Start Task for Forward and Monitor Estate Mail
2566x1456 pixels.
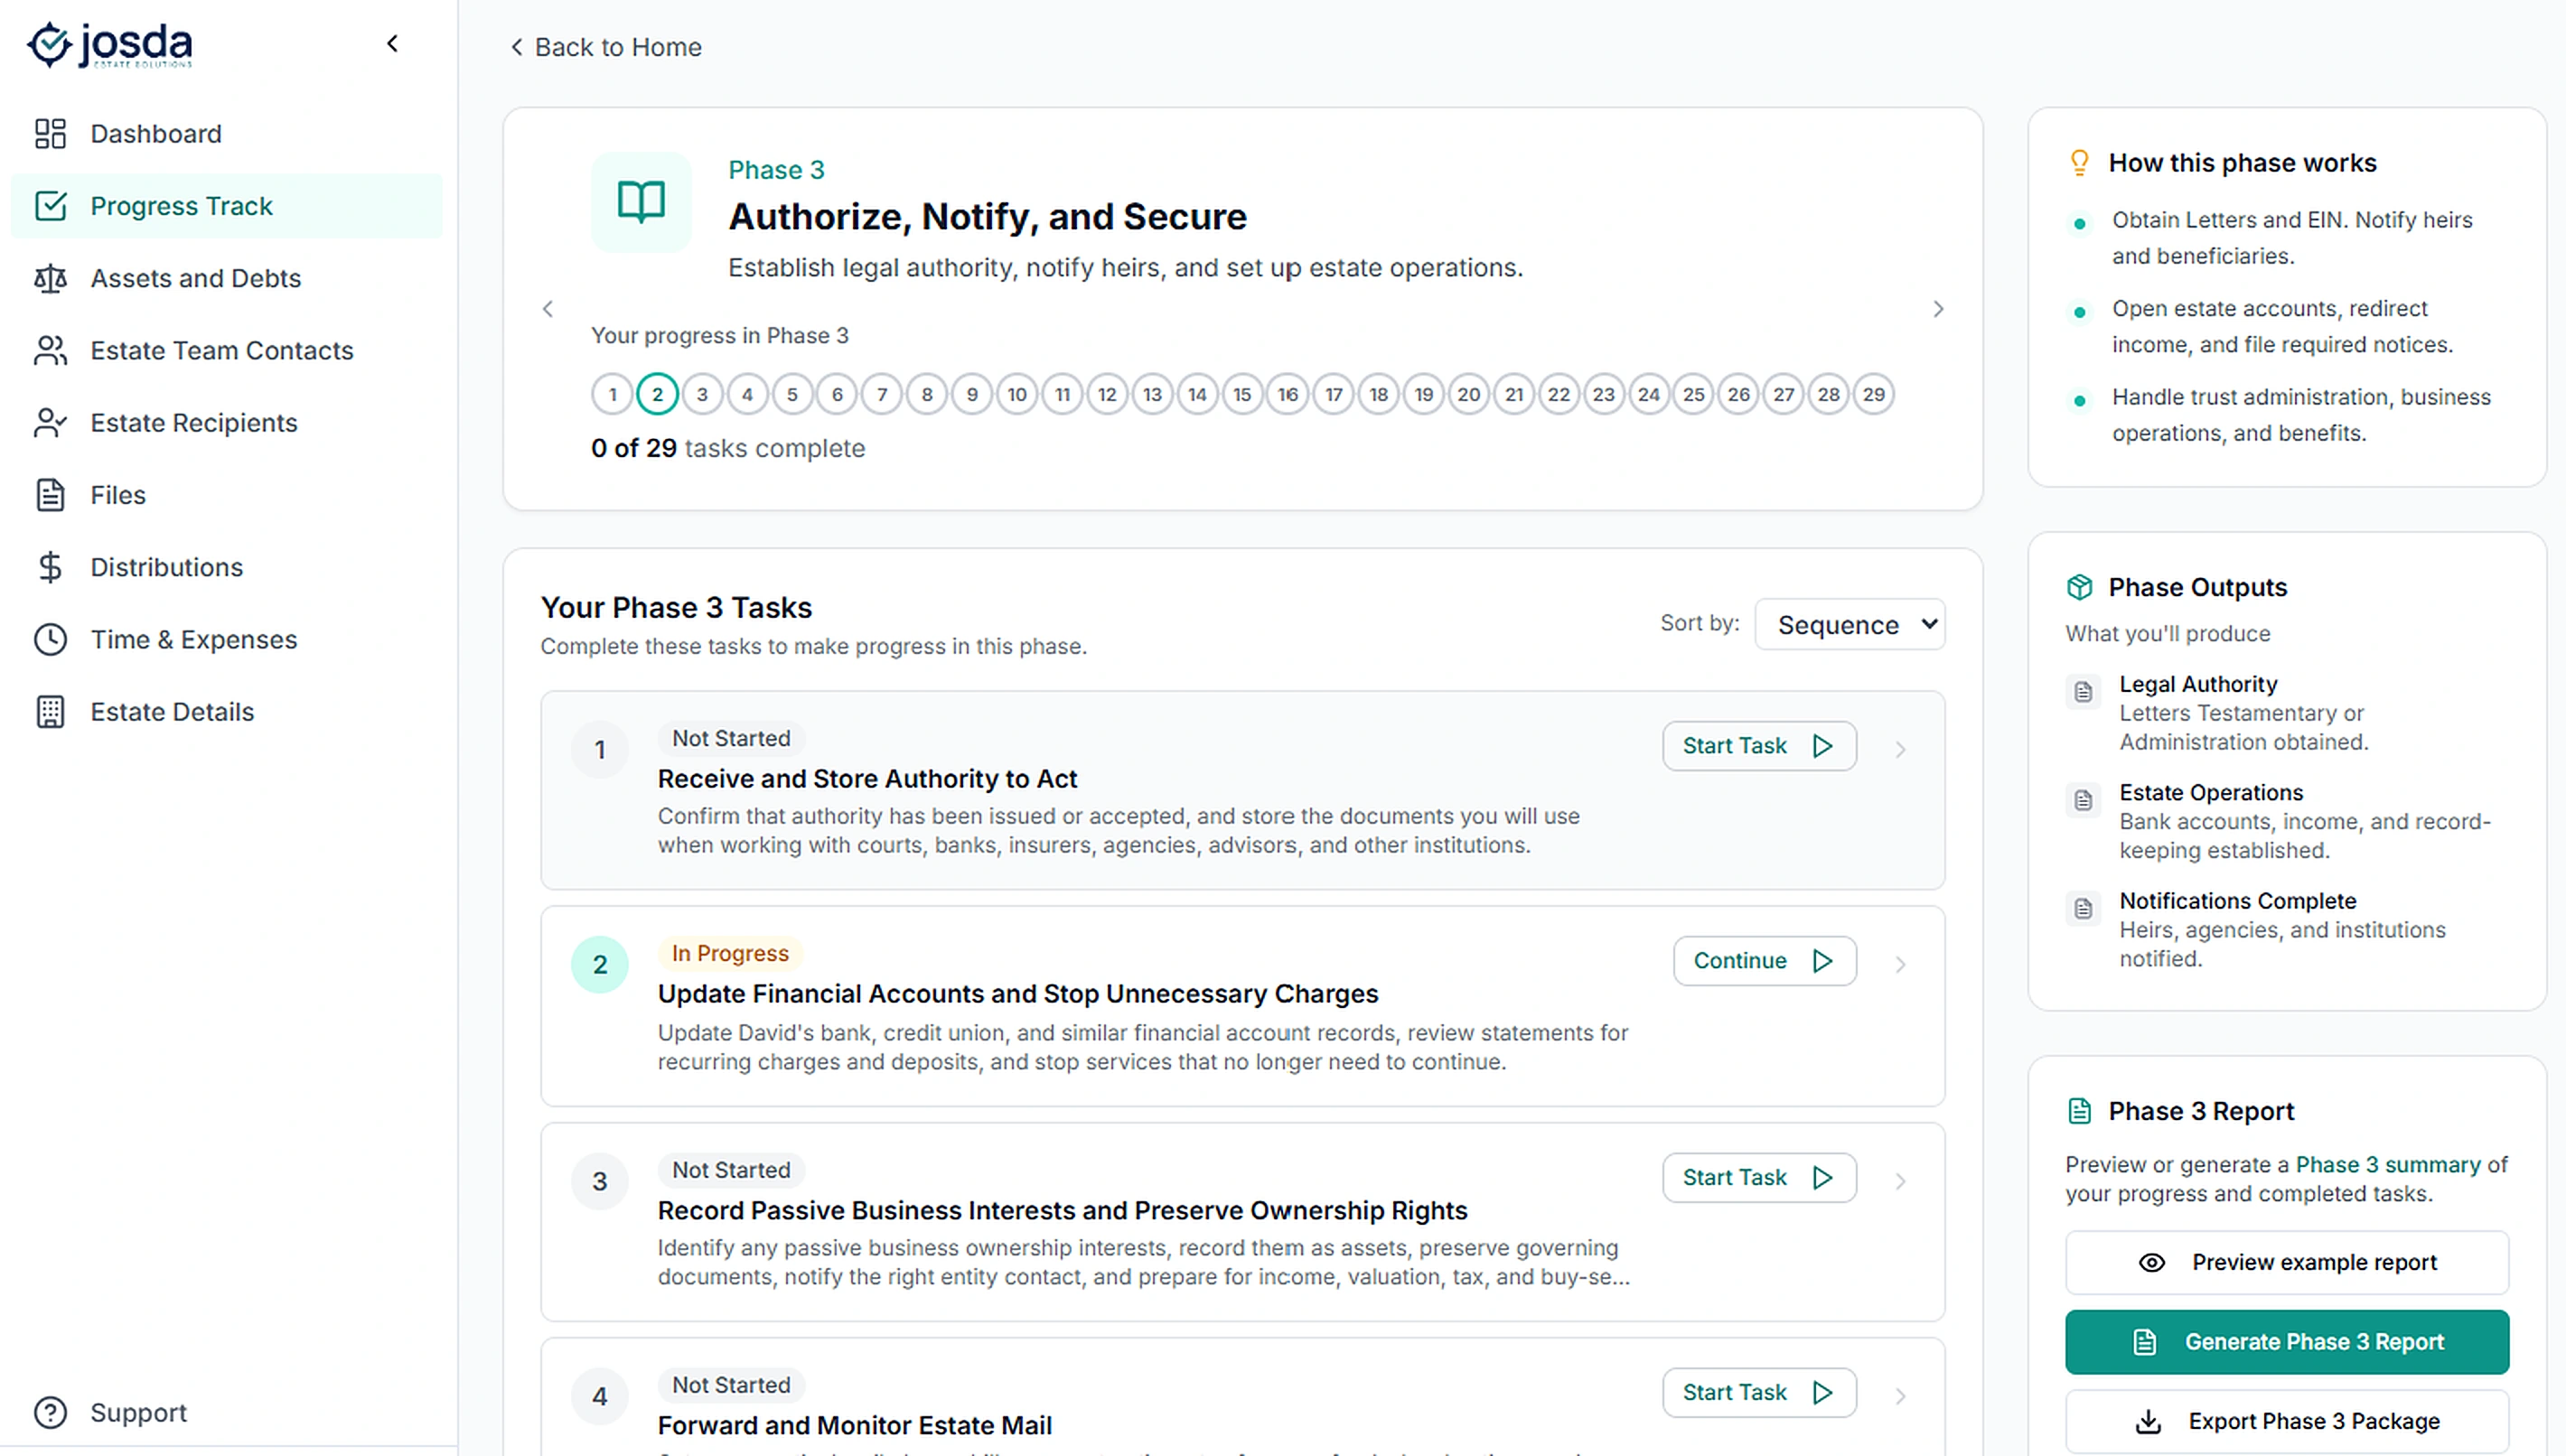point(1759,1393)
